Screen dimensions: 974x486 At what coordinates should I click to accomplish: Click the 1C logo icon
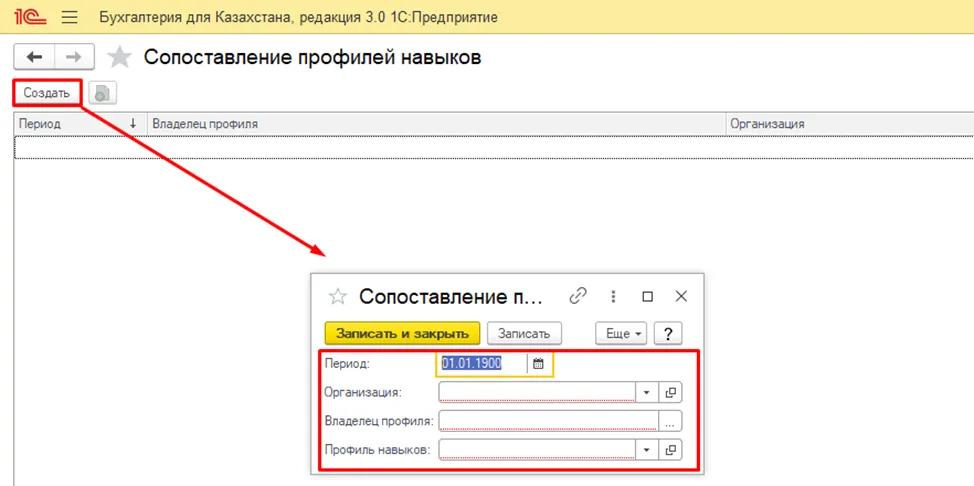pos(30,17)
